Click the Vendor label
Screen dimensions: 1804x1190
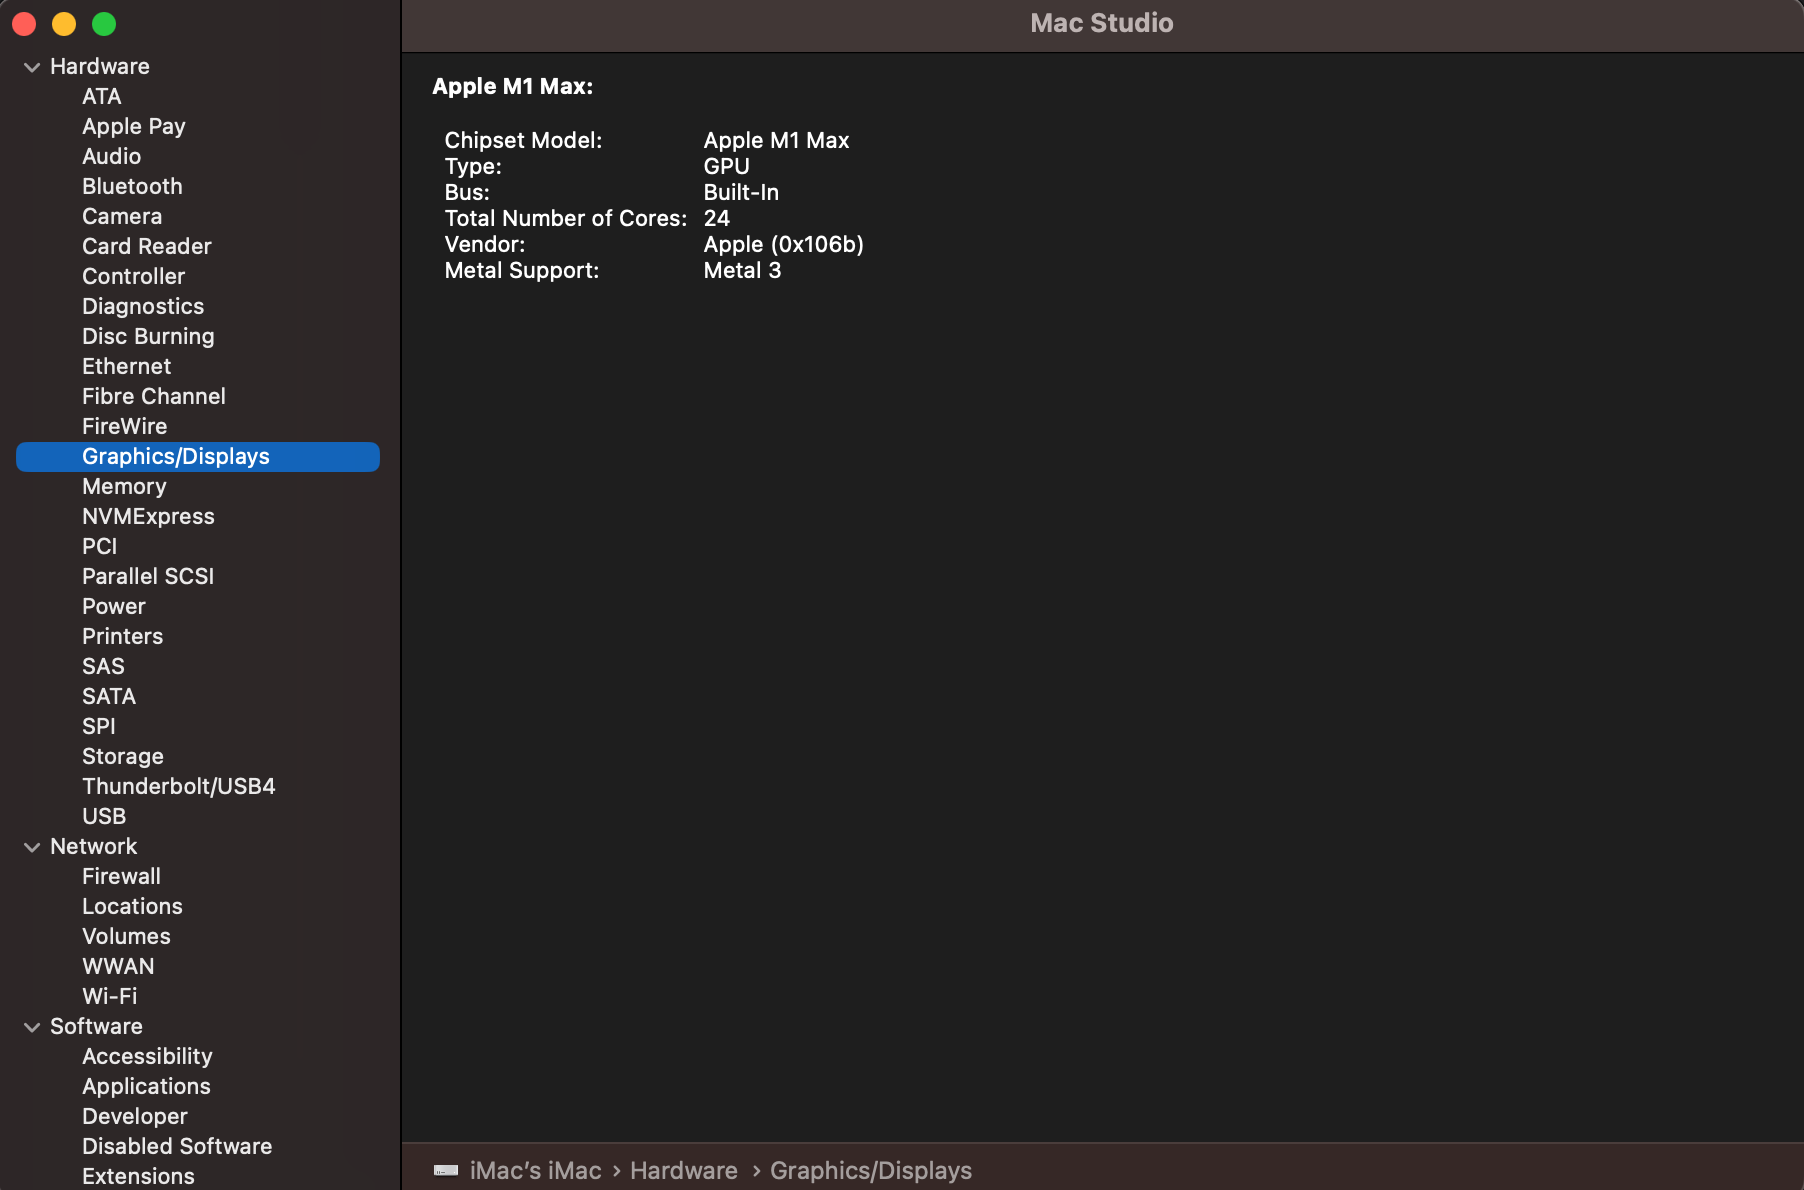(485, 245)
